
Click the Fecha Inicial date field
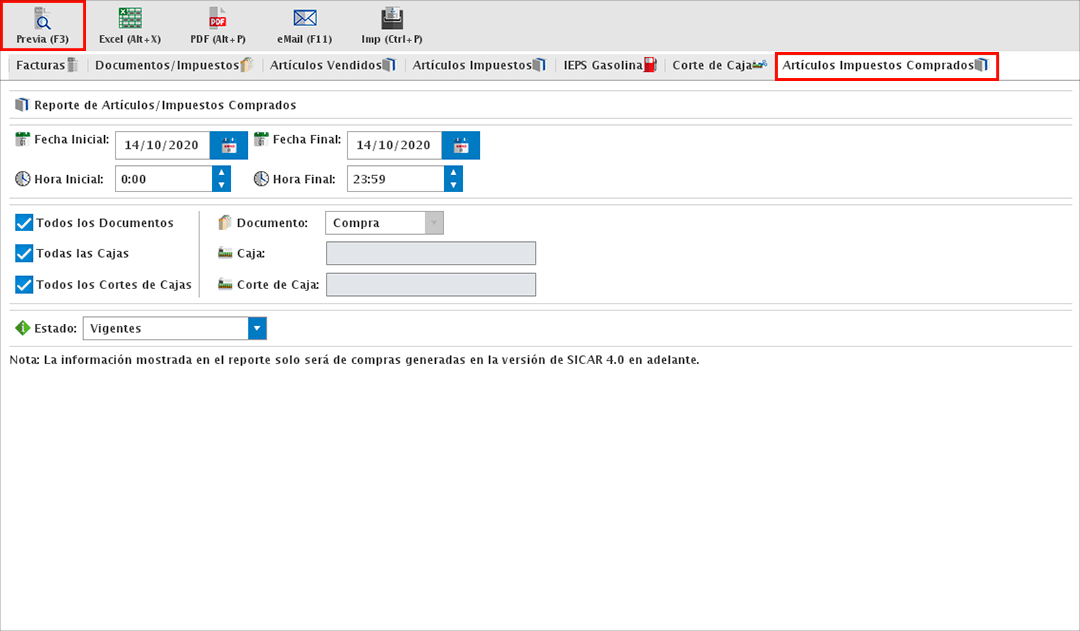(162, 145)
